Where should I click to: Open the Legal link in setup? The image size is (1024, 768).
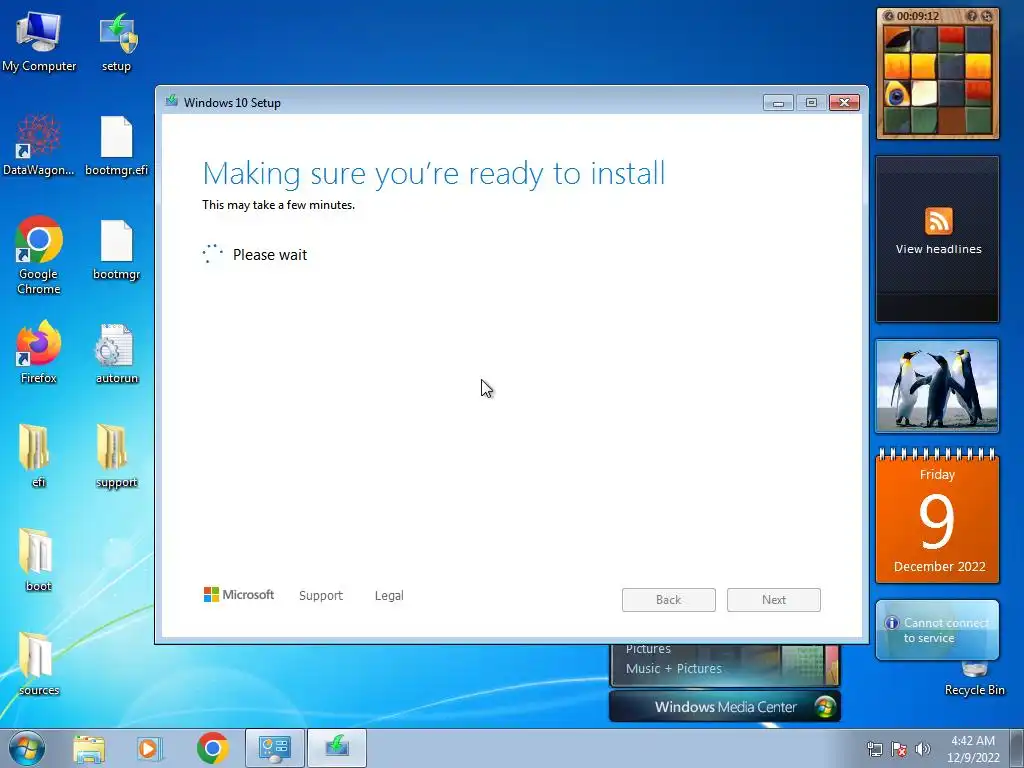pos(389,596)
